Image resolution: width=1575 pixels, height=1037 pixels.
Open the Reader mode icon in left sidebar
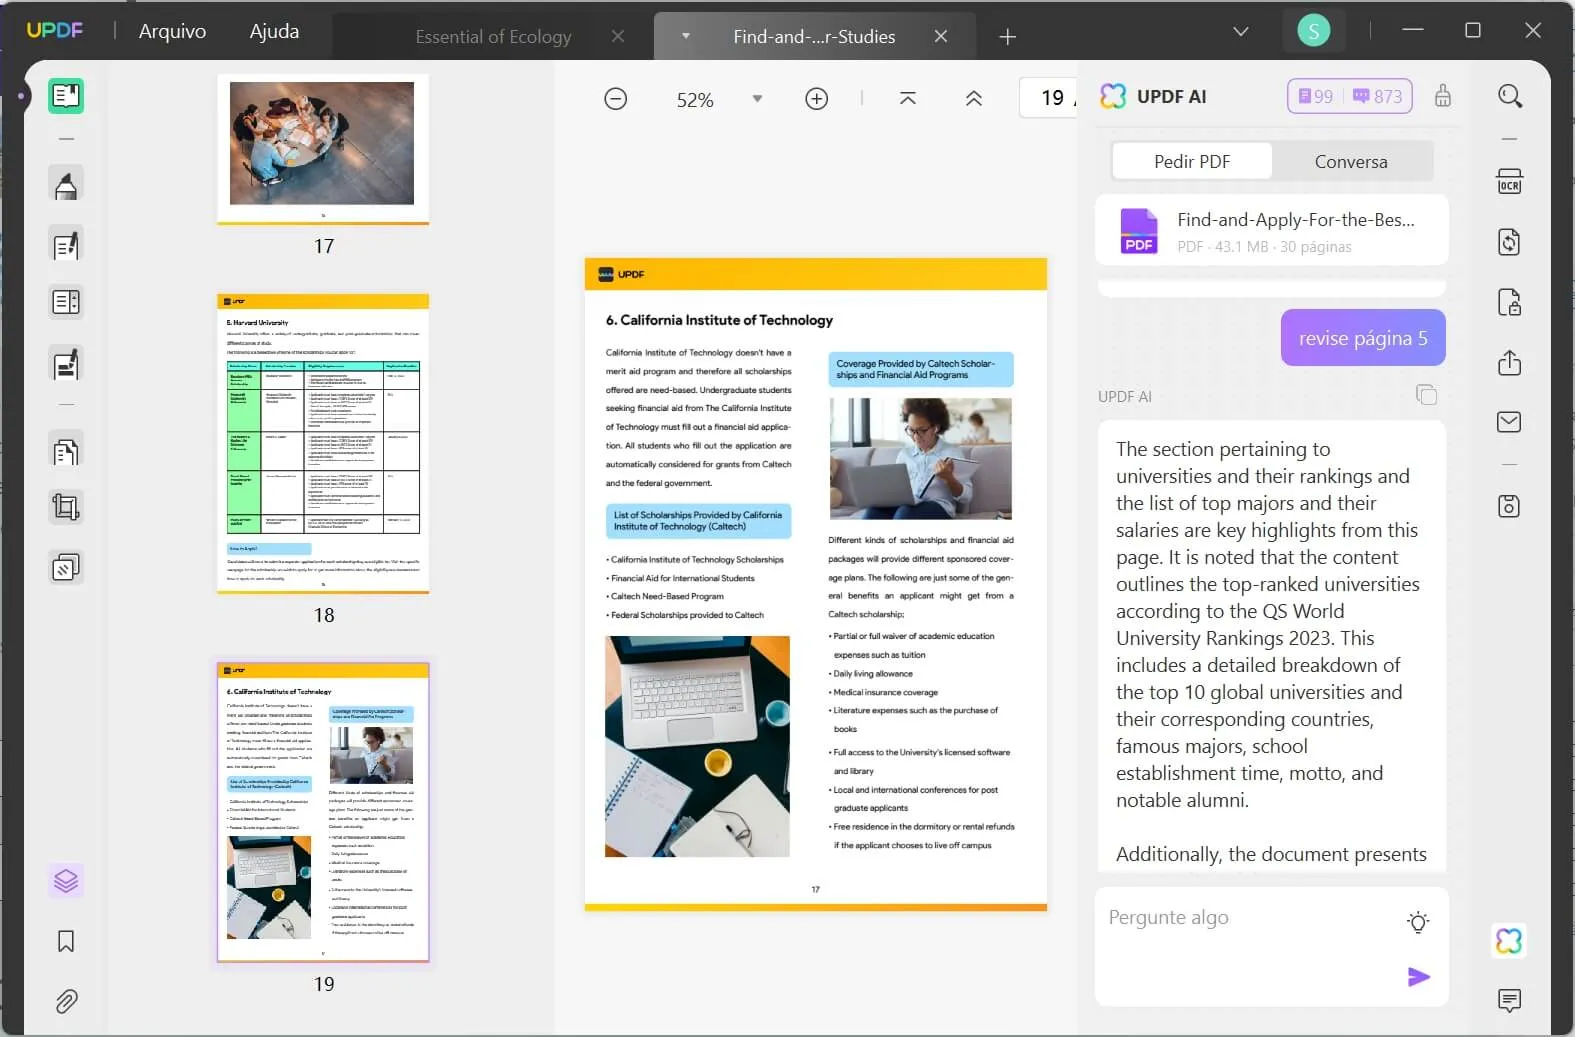tap(66, 96)
